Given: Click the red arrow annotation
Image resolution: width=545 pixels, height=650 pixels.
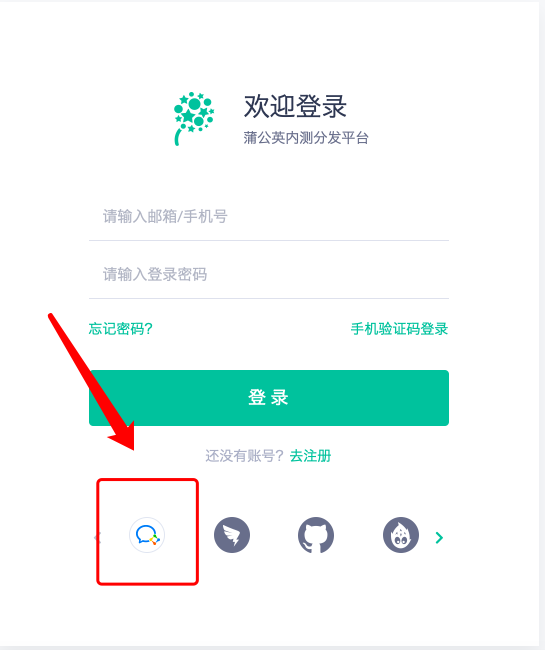Looking at the screenshot, I should [x=92, y=382].
